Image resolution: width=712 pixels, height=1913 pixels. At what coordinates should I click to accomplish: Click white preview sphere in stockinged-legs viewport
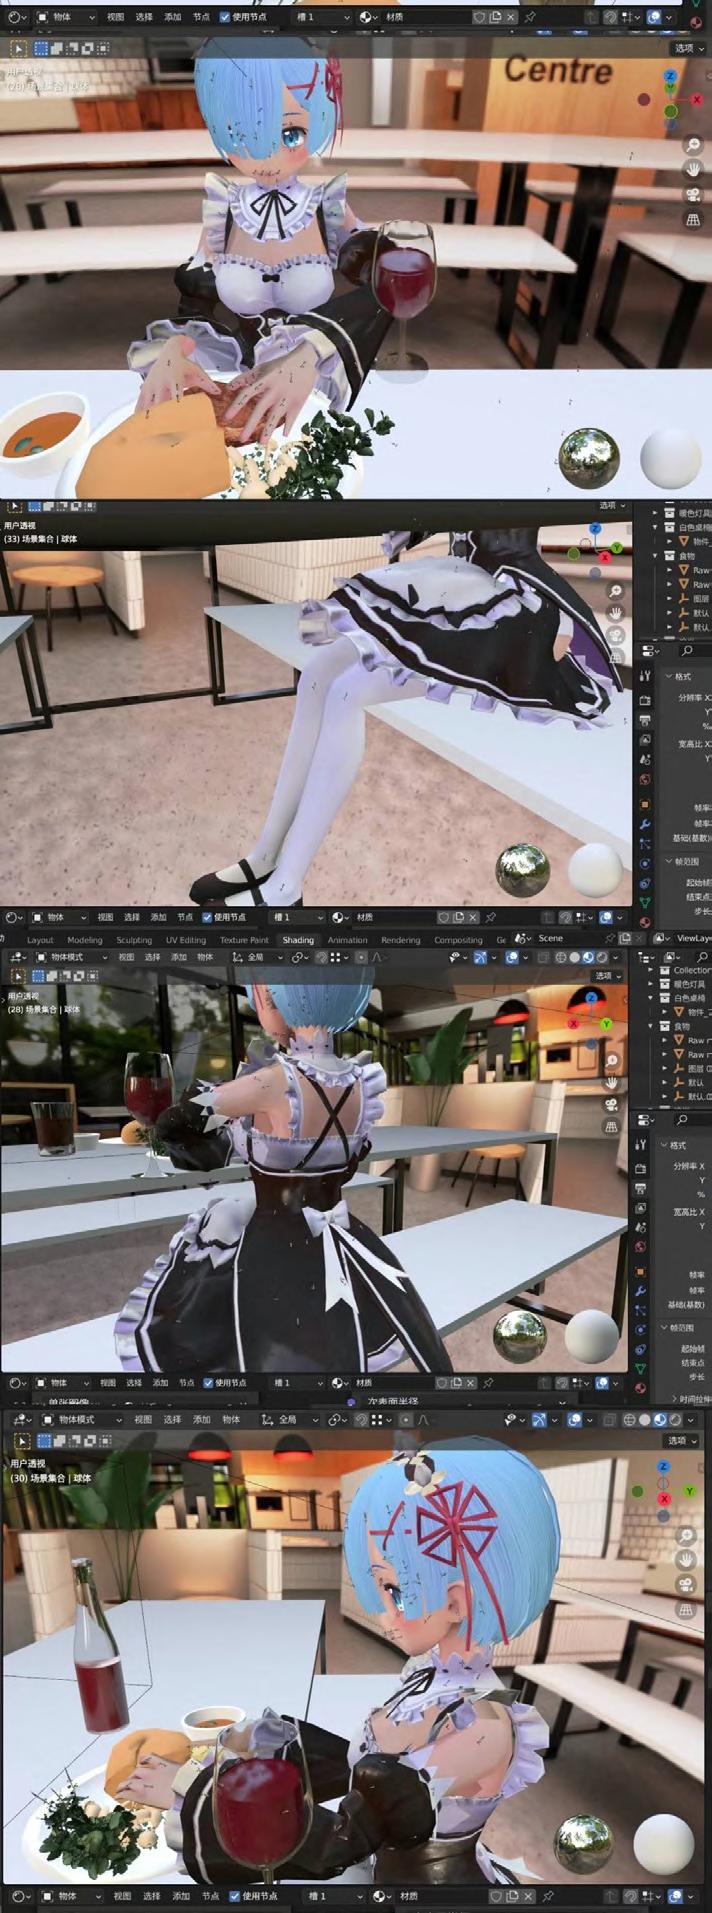(595, 869)
